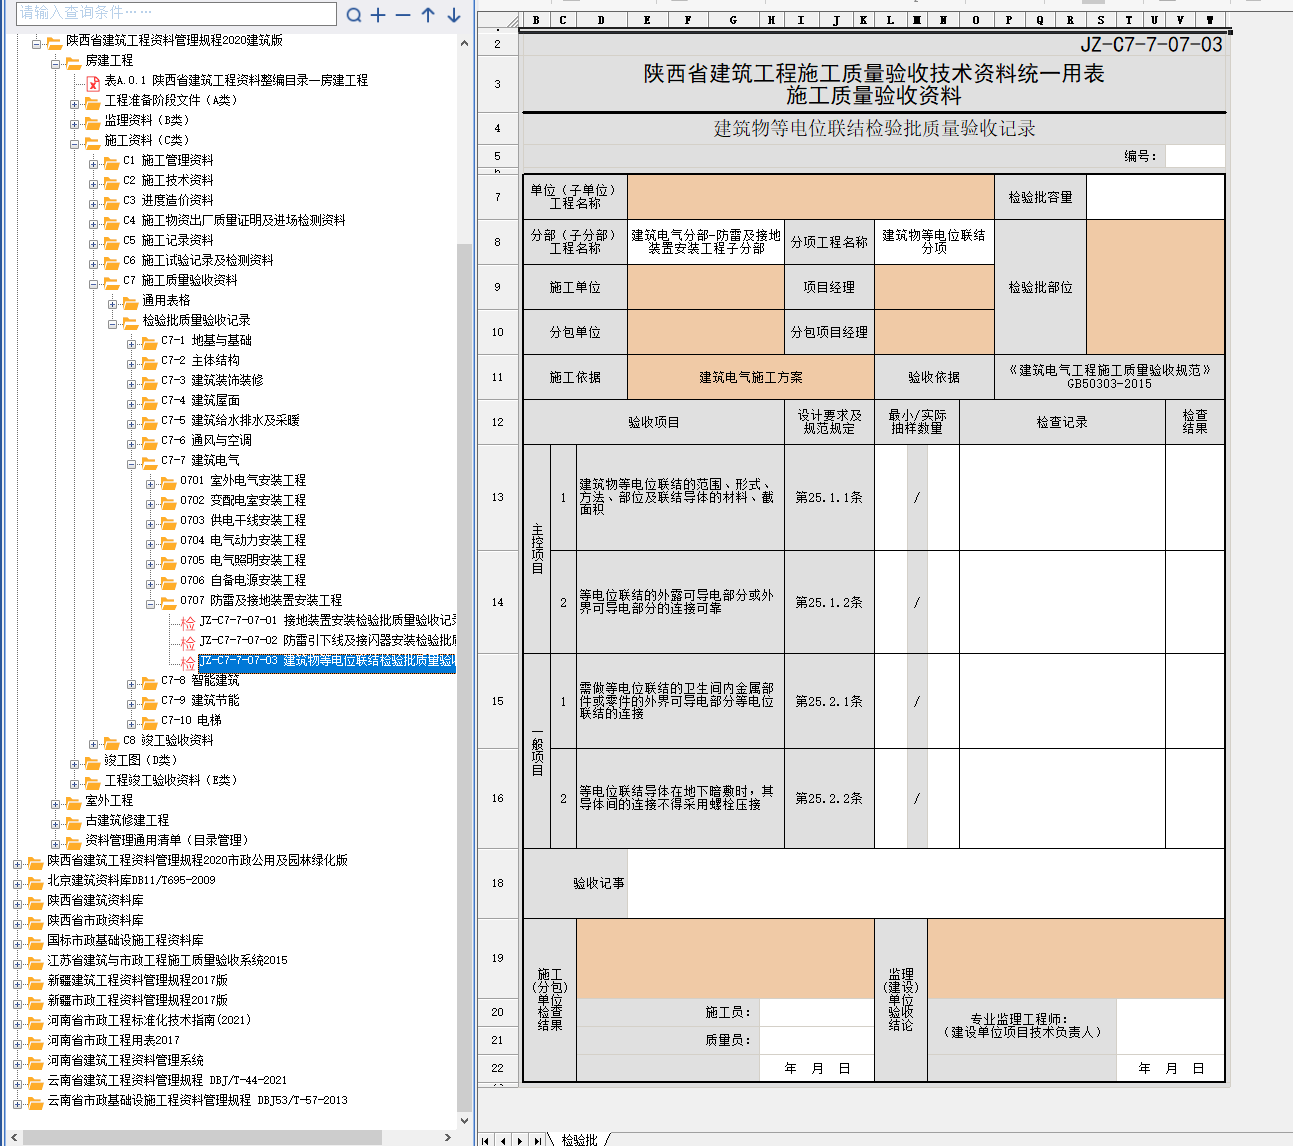The width and height of the screenshot is (1293, 1146).
Task: Click tree panel horizontal scrollbar right arrow
Action: pos(448,1137)
